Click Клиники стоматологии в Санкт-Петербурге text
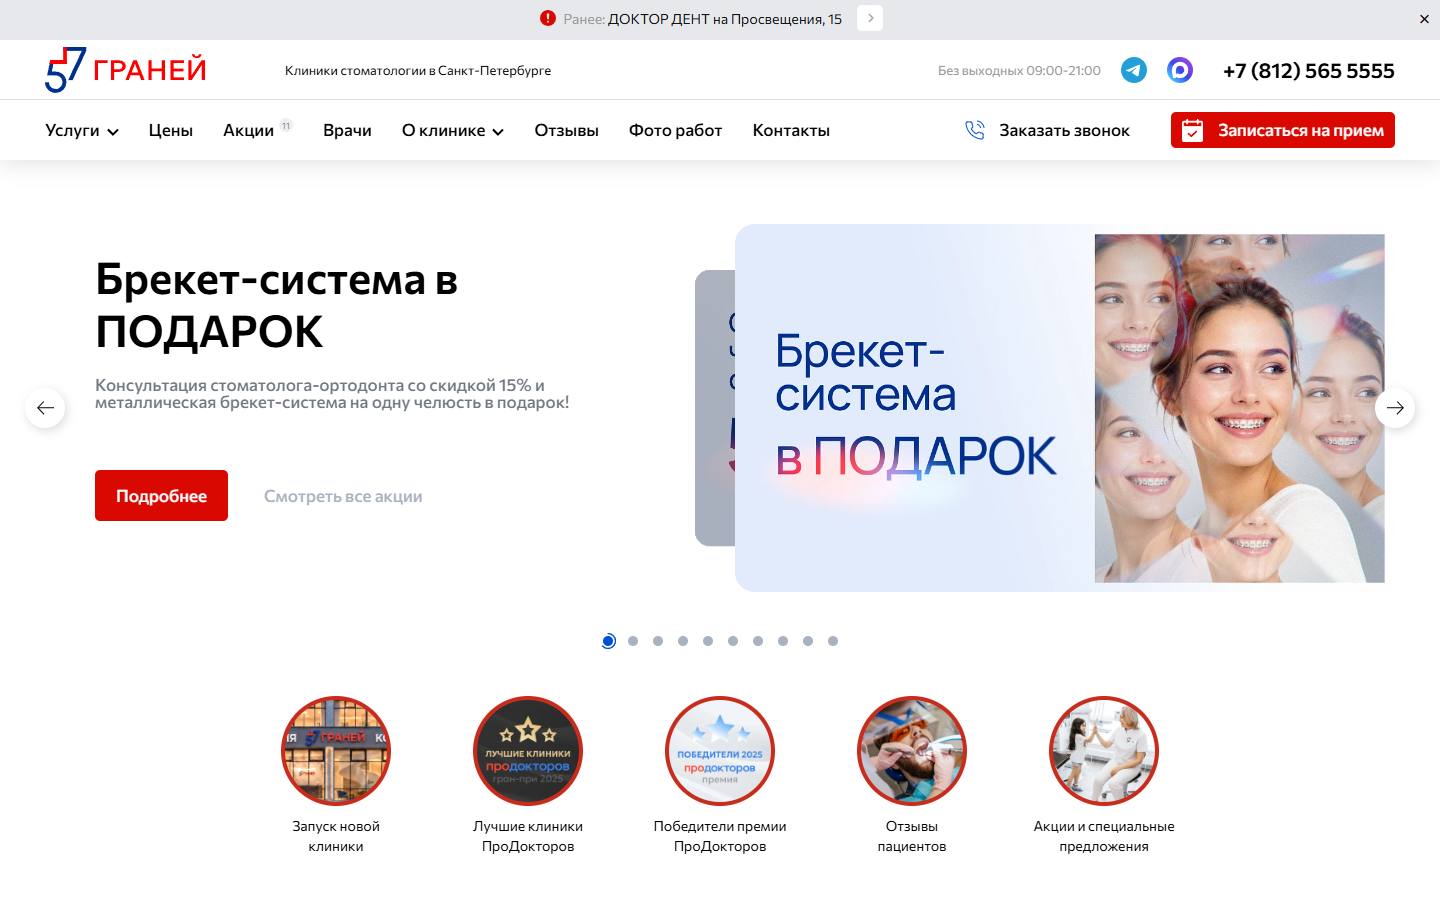This screenshot has height=900, width=1440. [x=418, y=70]
